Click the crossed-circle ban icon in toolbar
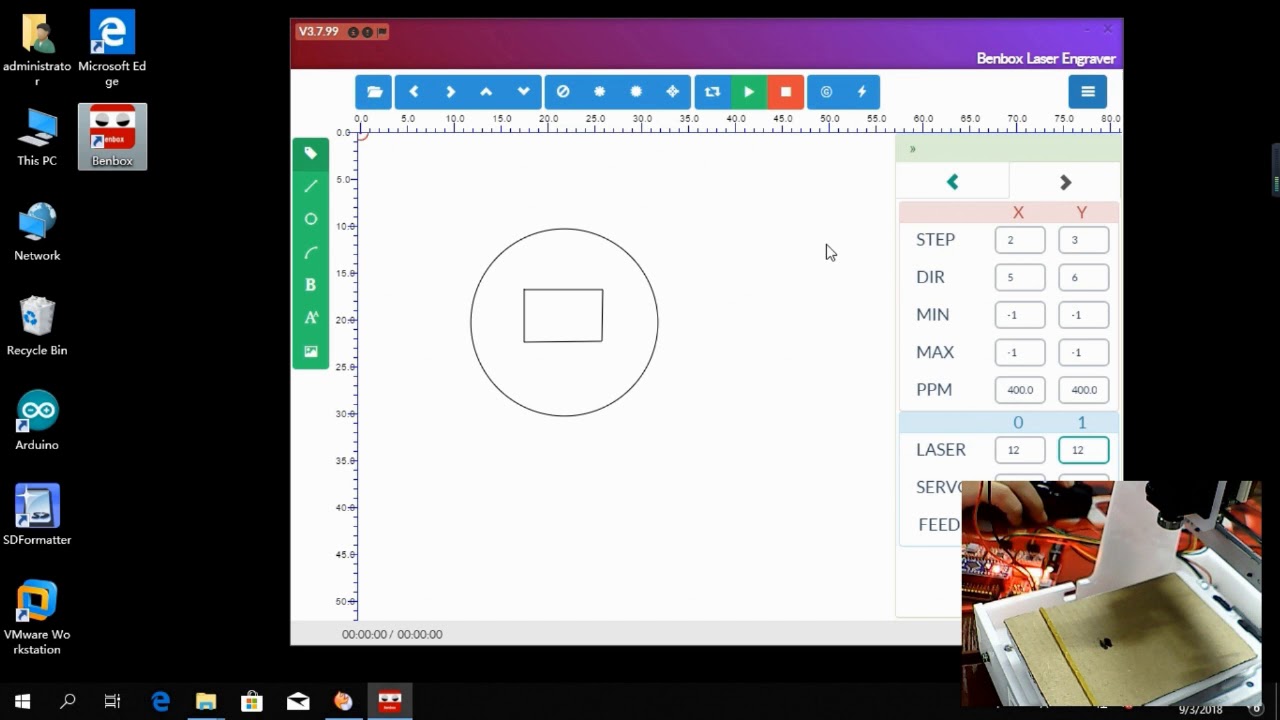 pos(563,92)
